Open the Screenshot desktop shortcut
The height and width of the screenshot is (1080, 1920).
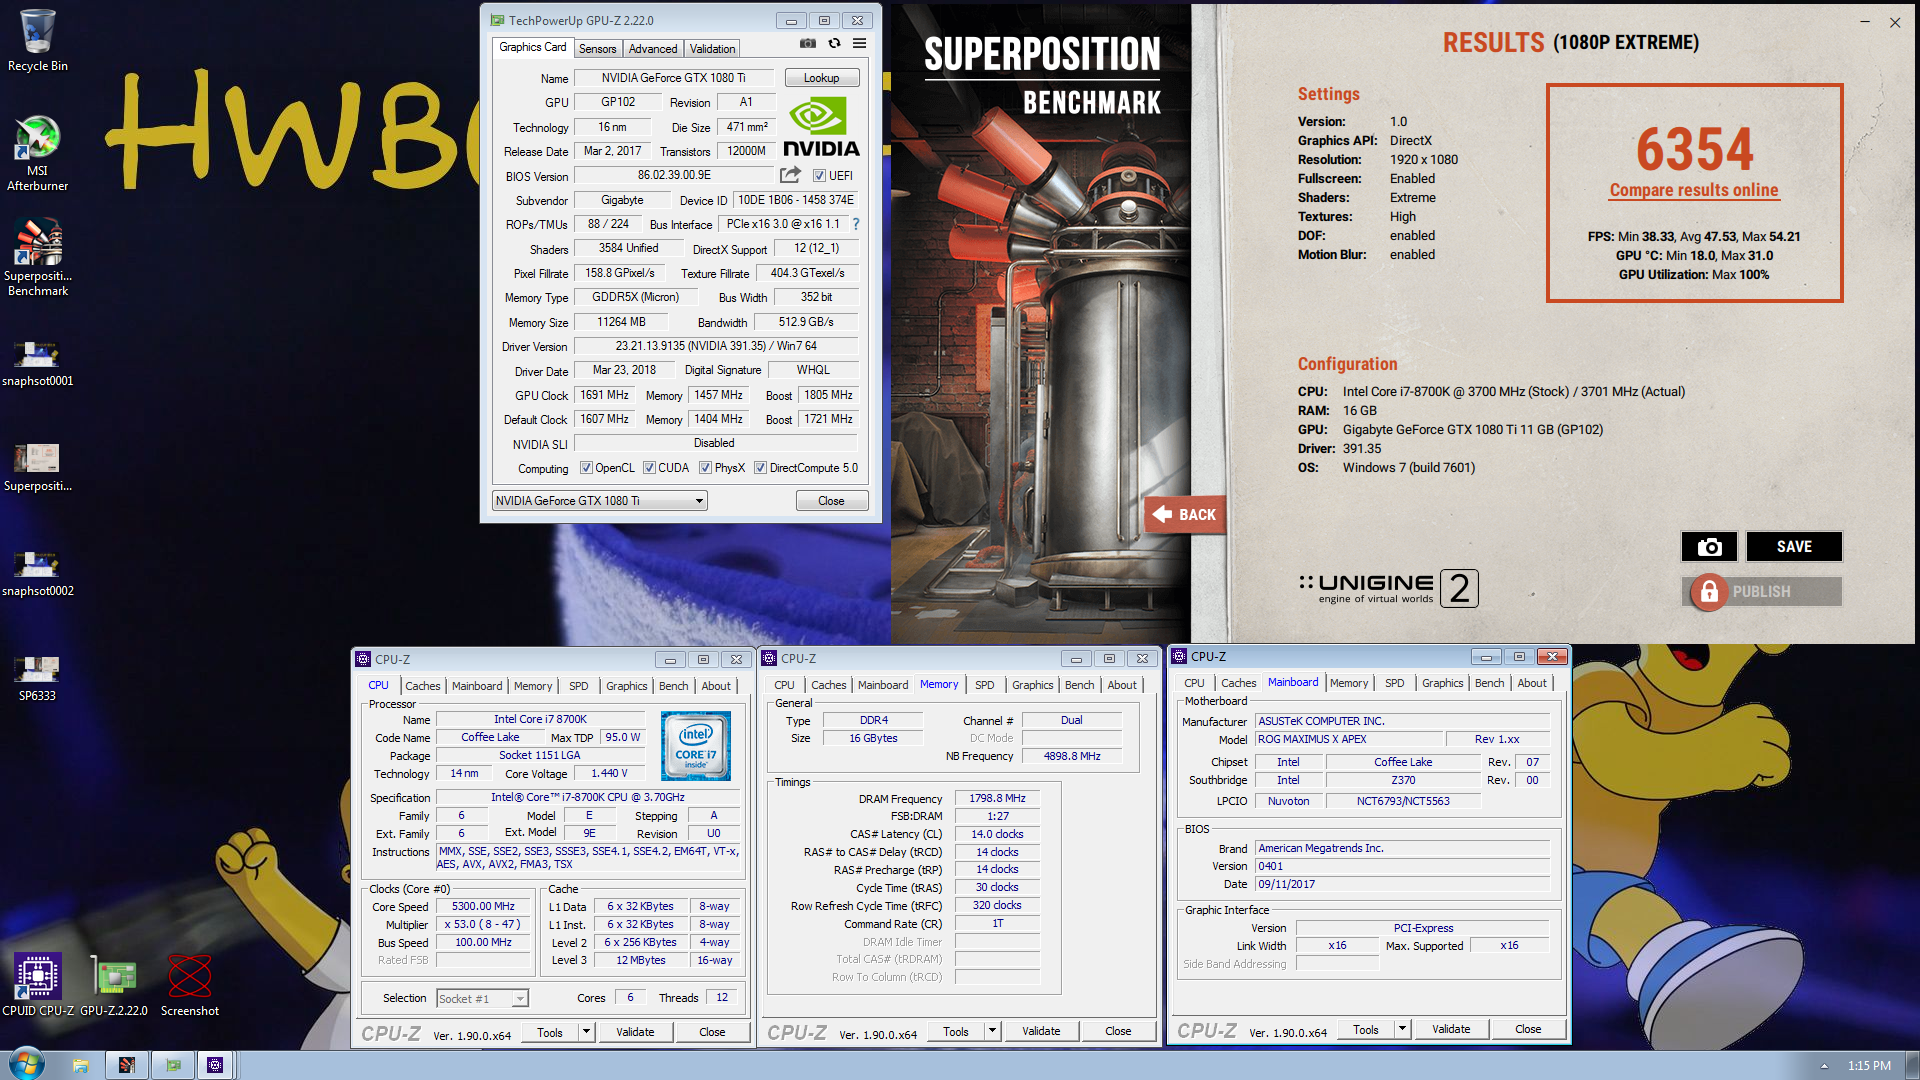[190, 985]
